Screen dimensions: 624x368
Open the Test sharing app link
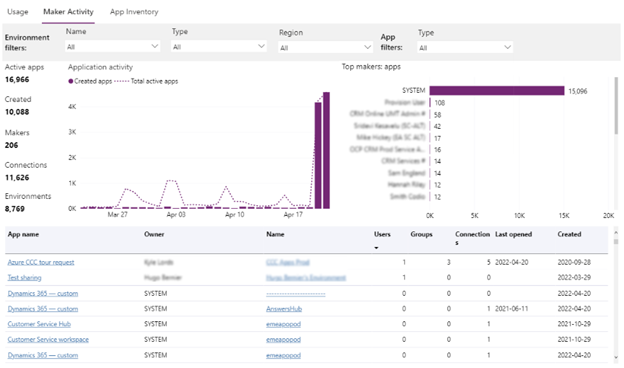(24, 278)
